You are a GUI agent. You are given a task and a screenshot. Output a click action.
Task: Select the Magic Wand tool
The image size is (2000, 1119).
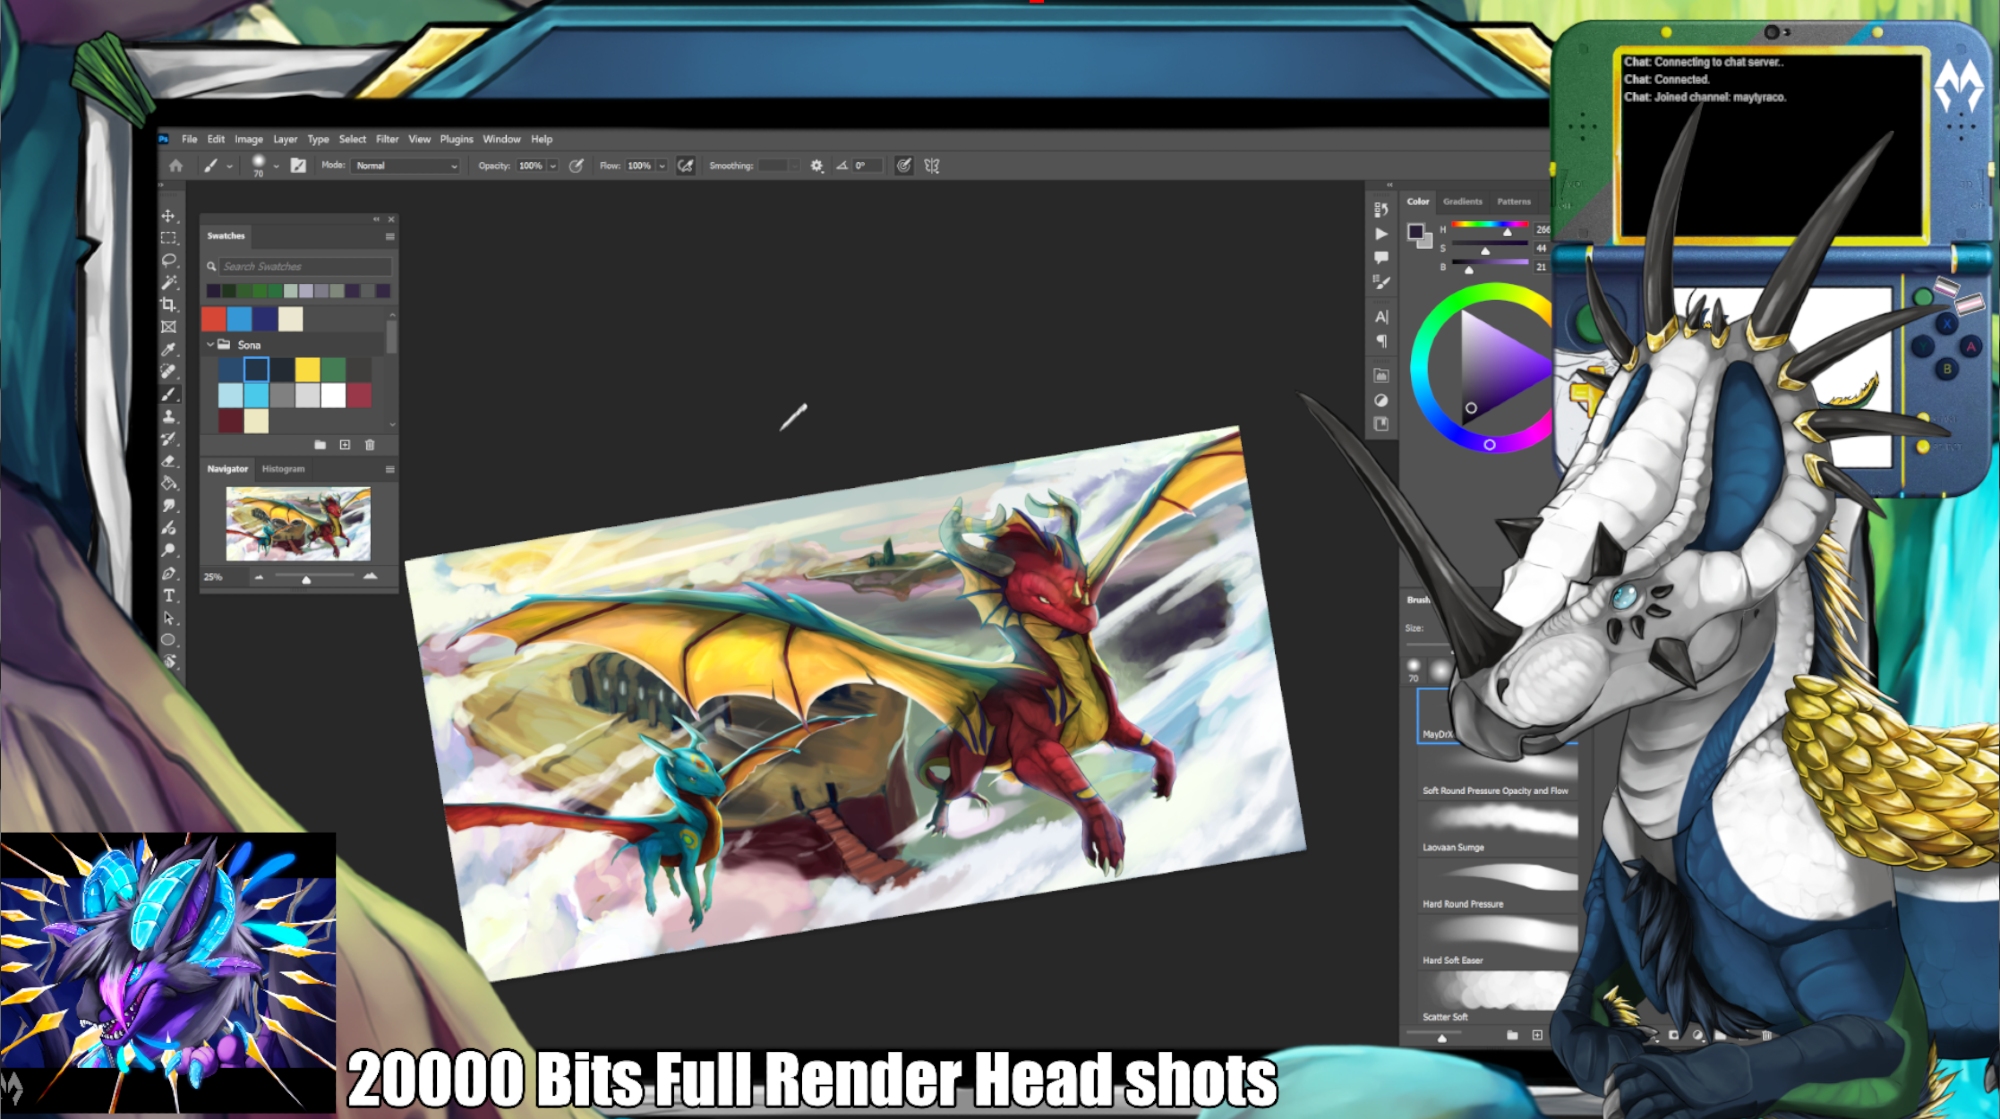coord(168,282)
